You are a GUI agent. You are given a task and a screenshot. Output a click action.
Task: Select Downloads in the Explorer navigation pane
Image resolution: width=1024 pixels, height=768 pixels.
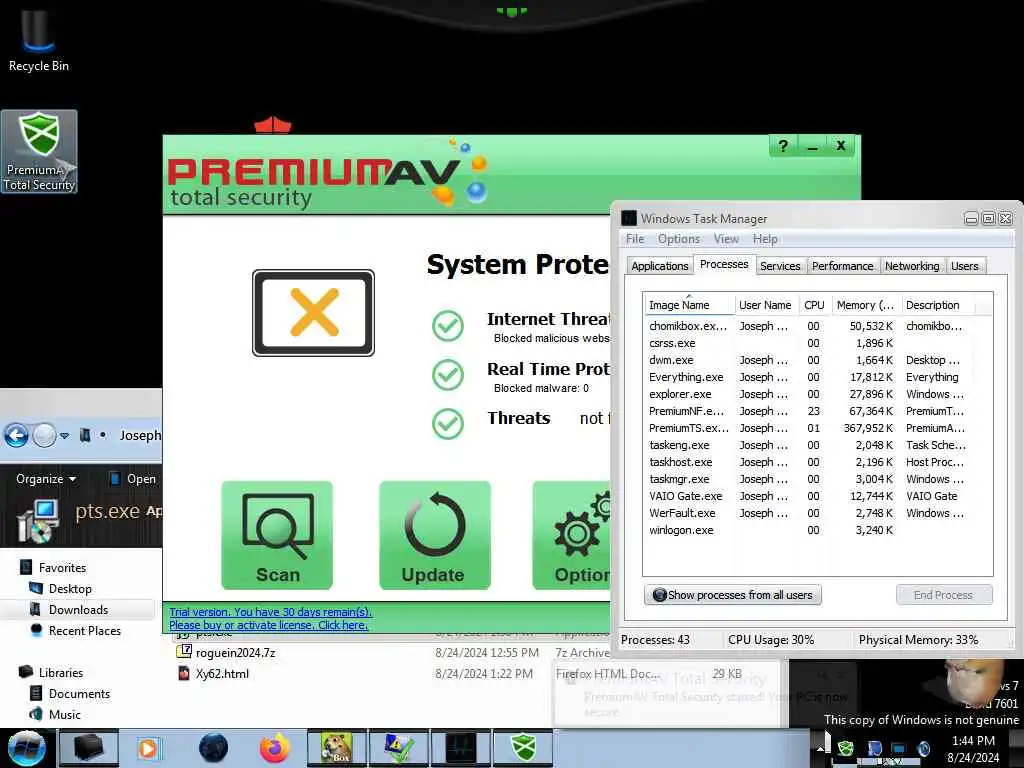pyautogui.click(x=78, y=609)
